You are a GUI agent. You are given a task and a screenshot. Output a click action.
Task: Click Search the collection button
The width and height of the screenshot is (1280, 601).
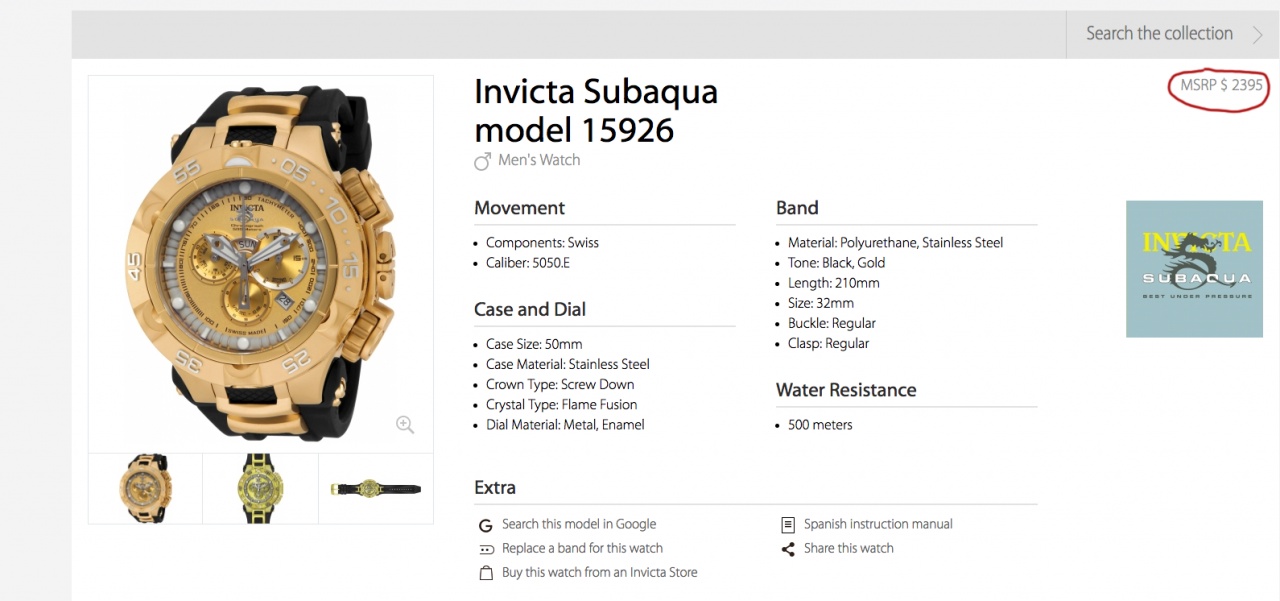pos(1159,34)
